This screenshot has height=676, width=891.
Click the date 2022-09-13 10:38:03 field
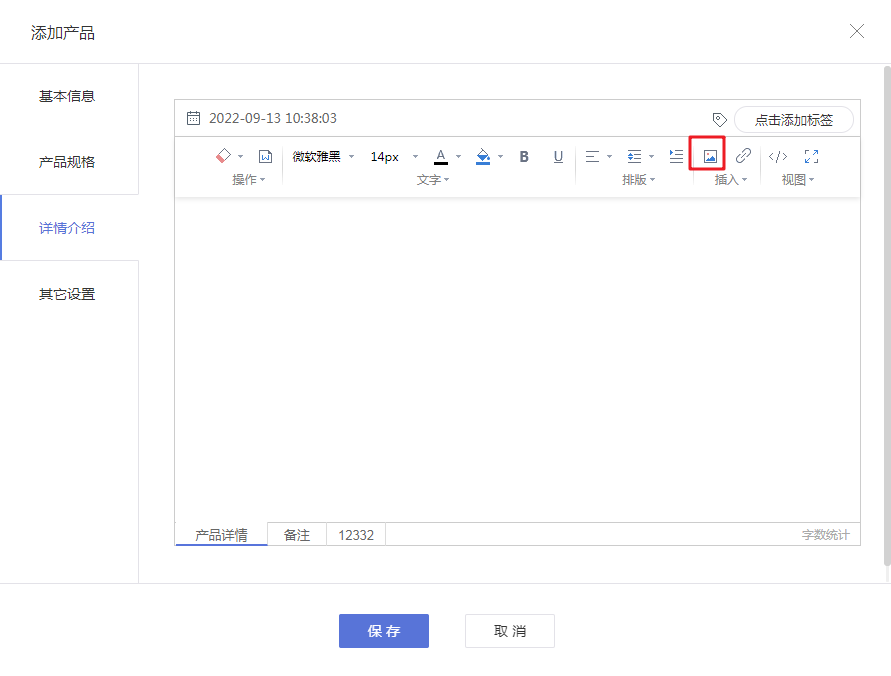click(x=273, y=118)
